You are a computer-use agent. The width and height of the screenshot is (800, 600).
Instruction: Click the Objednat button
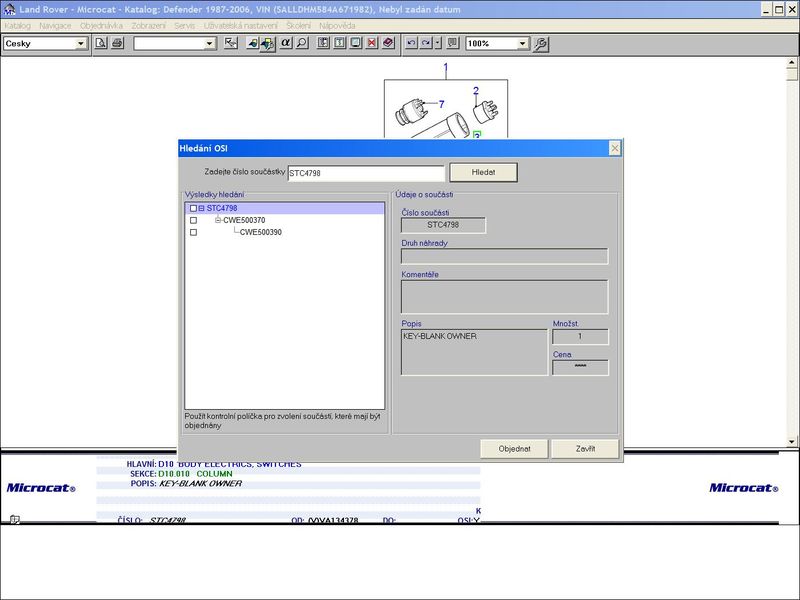tap(514, 449)
